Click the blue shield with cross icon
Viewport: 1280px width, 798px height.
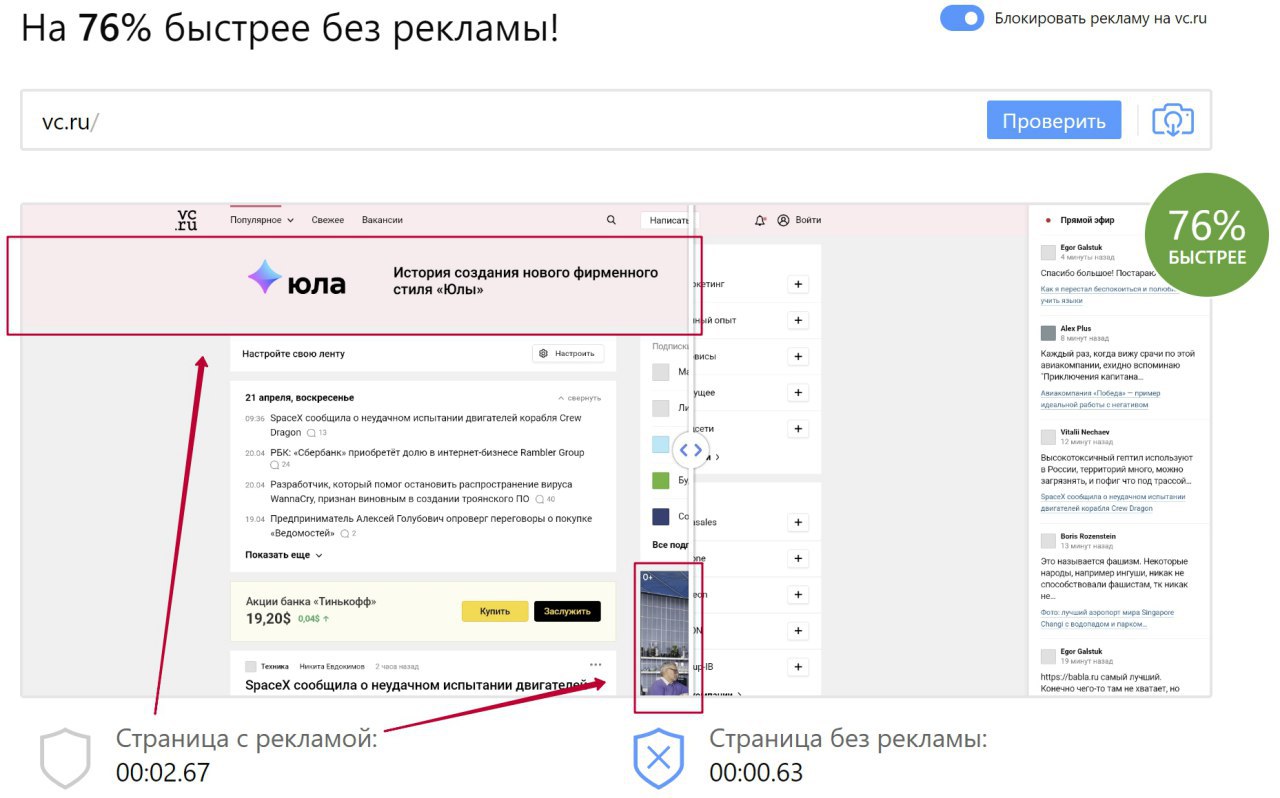659,758
